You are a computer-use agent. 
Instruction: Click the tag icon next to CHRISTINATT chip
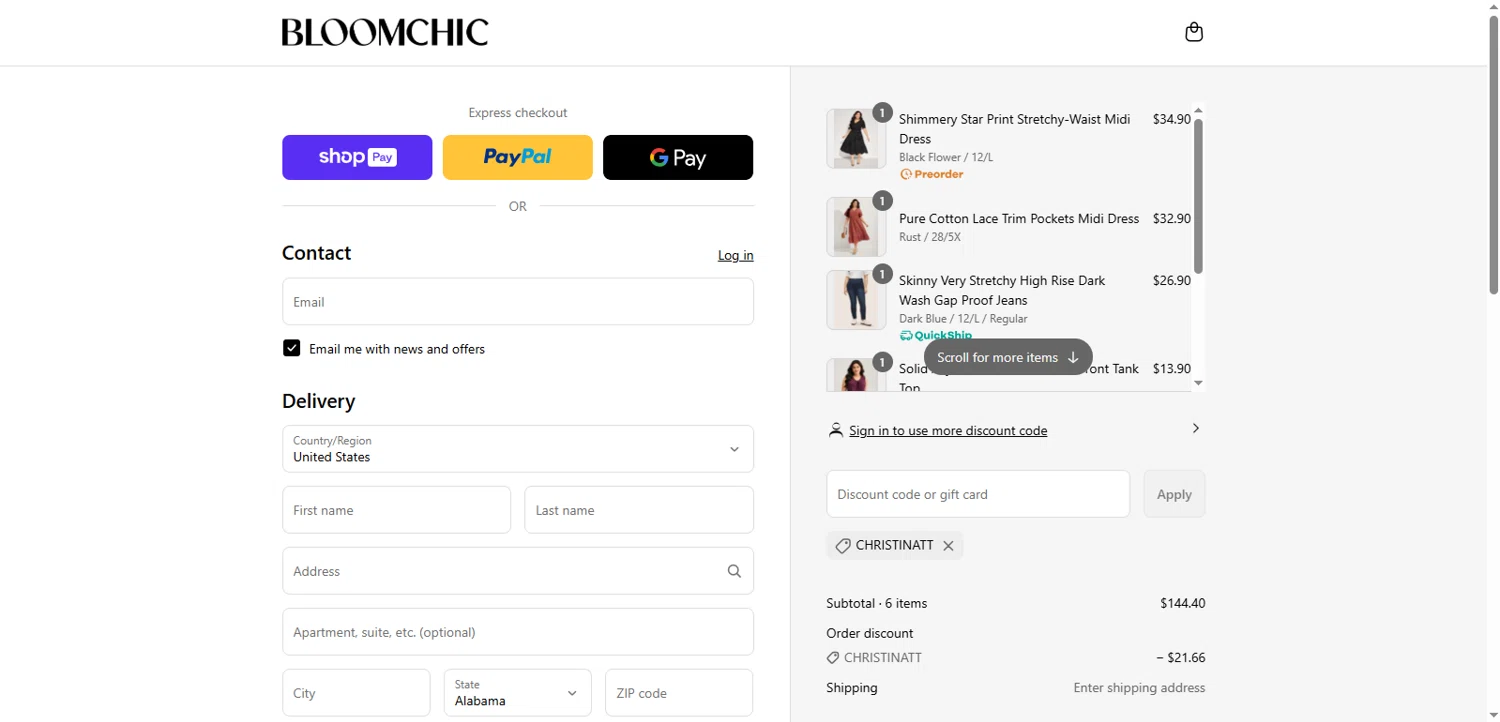(x=843, y=546)
